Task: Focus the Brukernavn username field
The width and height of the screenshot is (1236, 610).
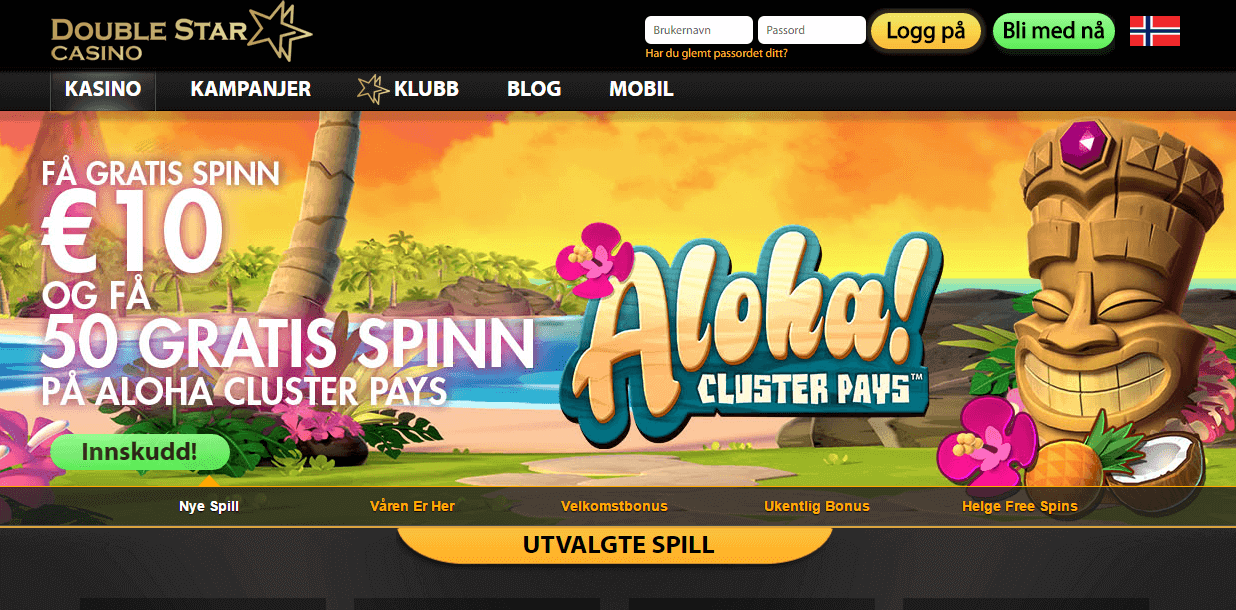Action: [699, 30]
